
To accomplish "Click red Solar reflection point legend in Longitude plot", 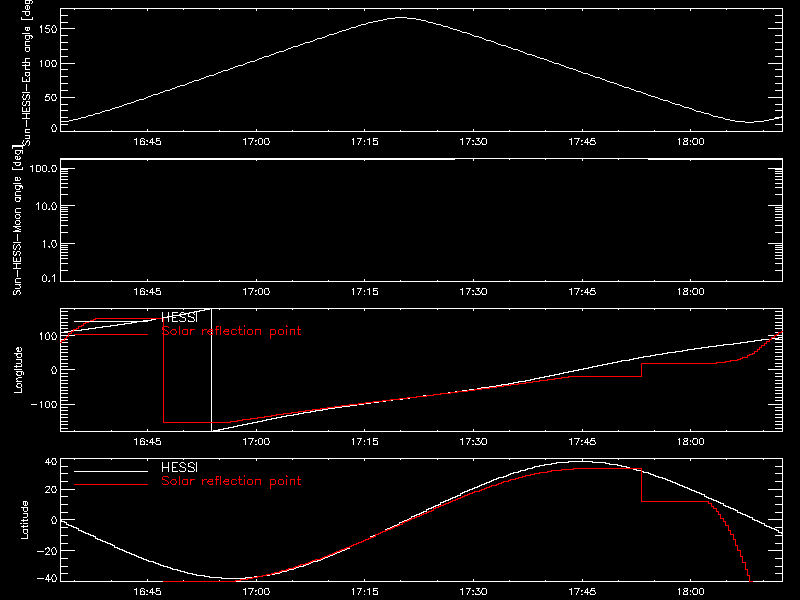I will point(231,331).
